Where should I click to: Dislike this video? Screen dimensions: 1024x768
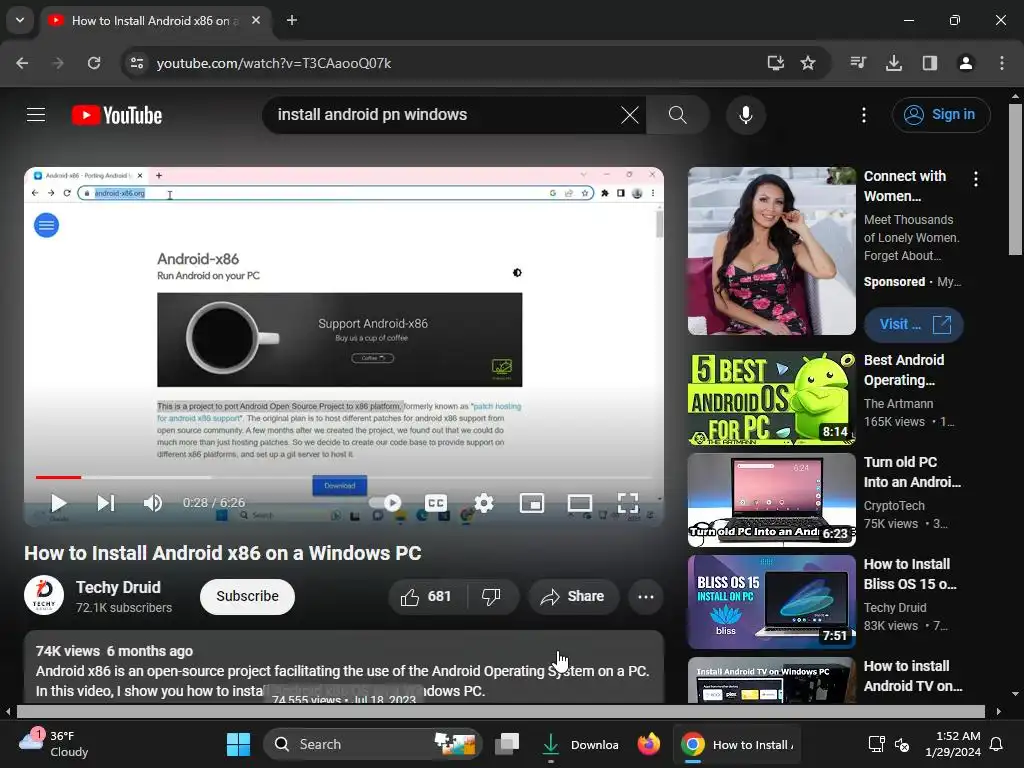click(x=492, y=596)
